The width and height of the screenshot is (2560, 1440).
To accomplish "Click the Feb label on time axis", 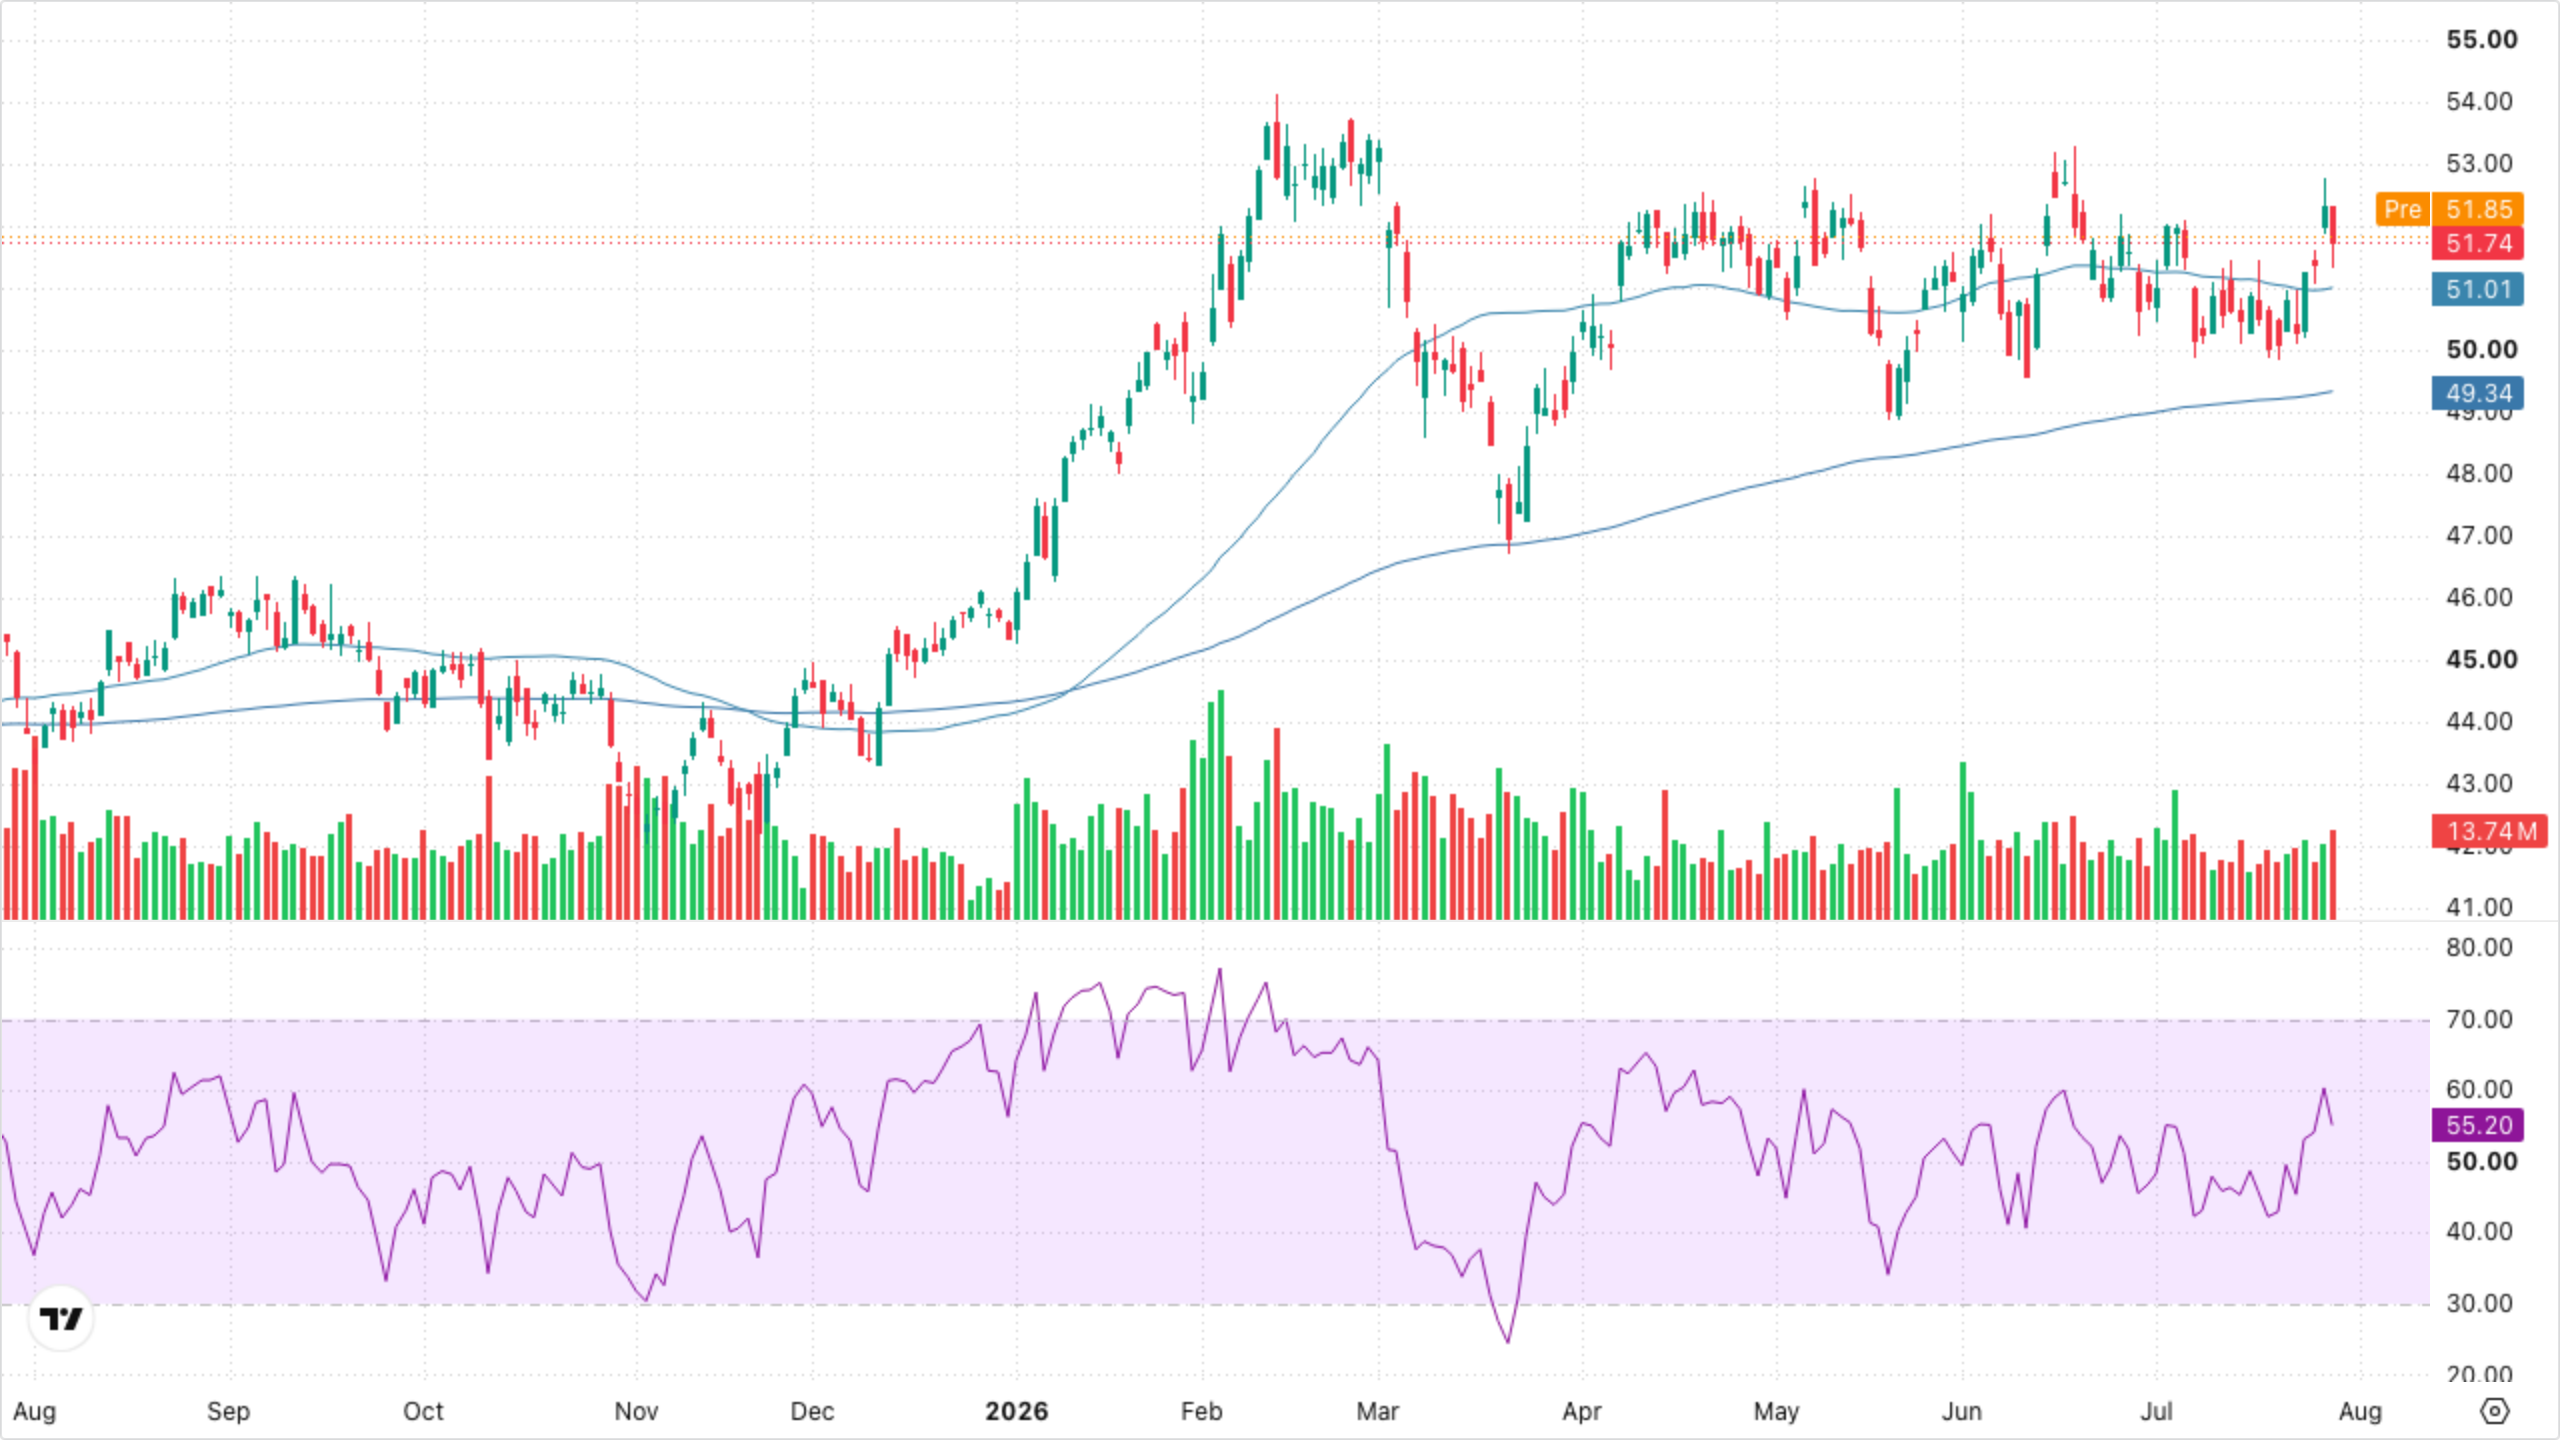I will point(1201,1411).
